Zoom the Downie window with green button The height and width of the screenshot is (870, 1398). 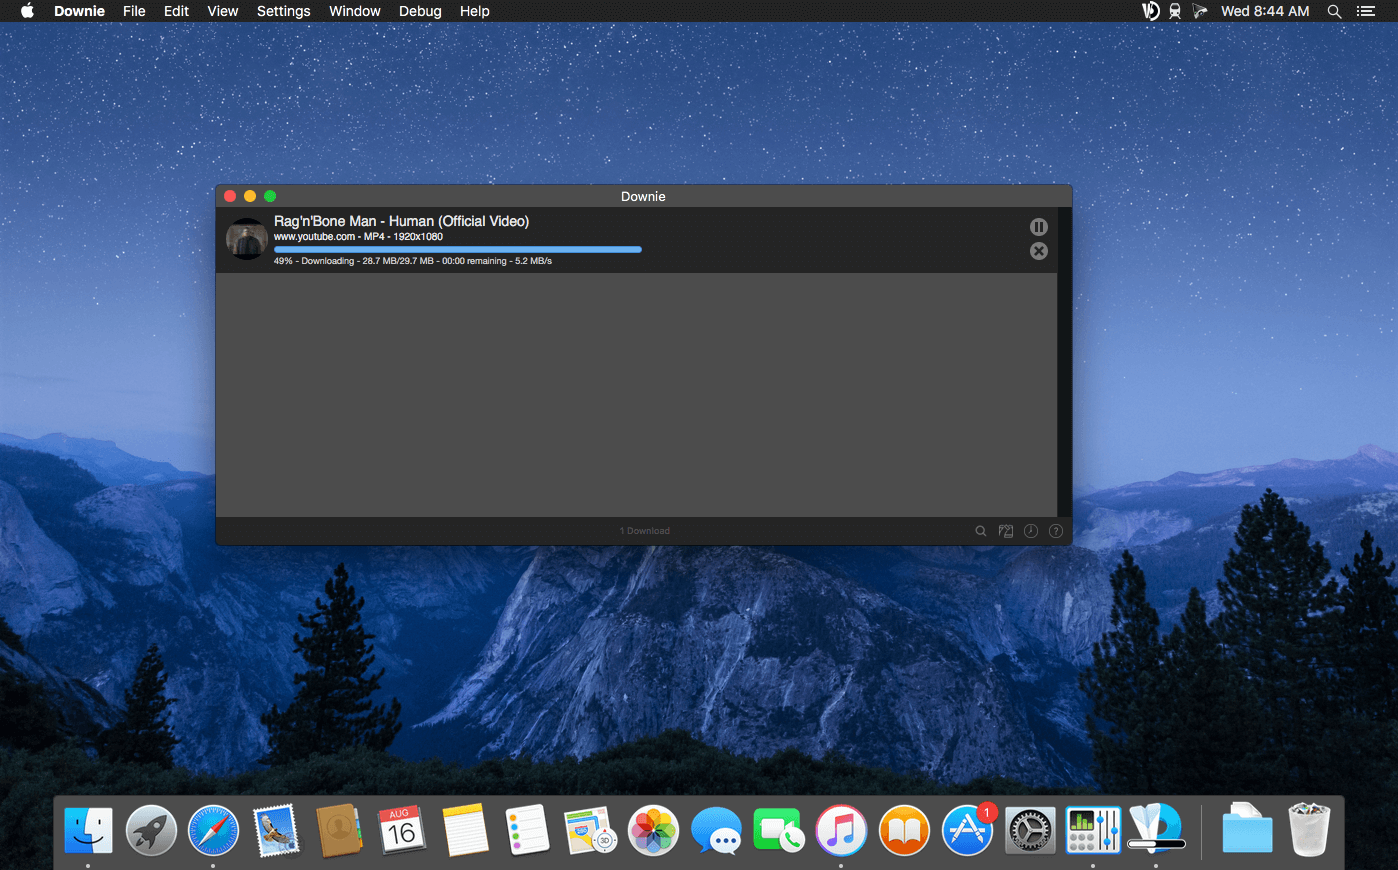click(270, 196)
